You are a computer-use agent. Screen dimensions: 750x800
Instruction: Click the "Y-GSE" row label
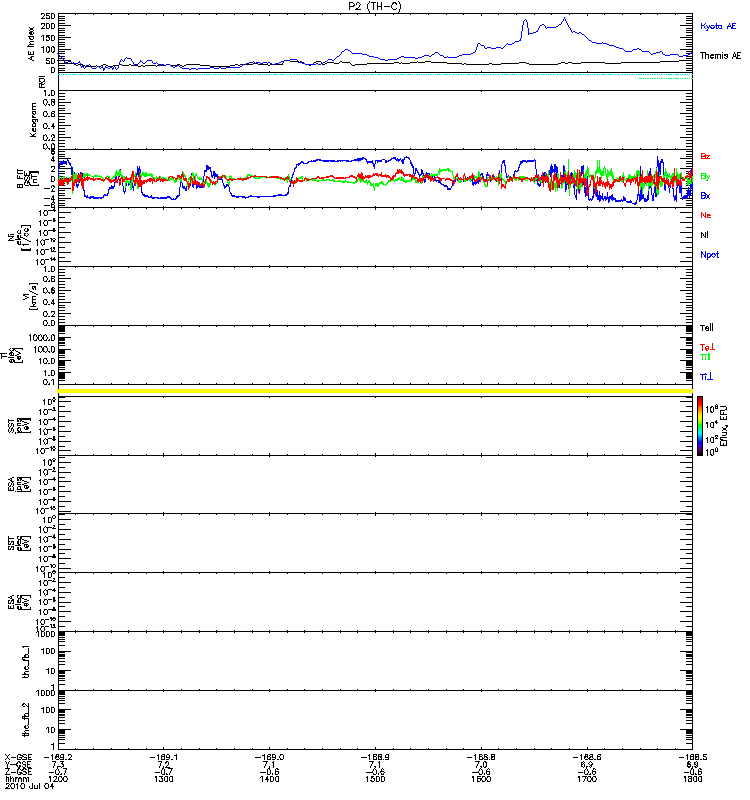coord(18,765)
